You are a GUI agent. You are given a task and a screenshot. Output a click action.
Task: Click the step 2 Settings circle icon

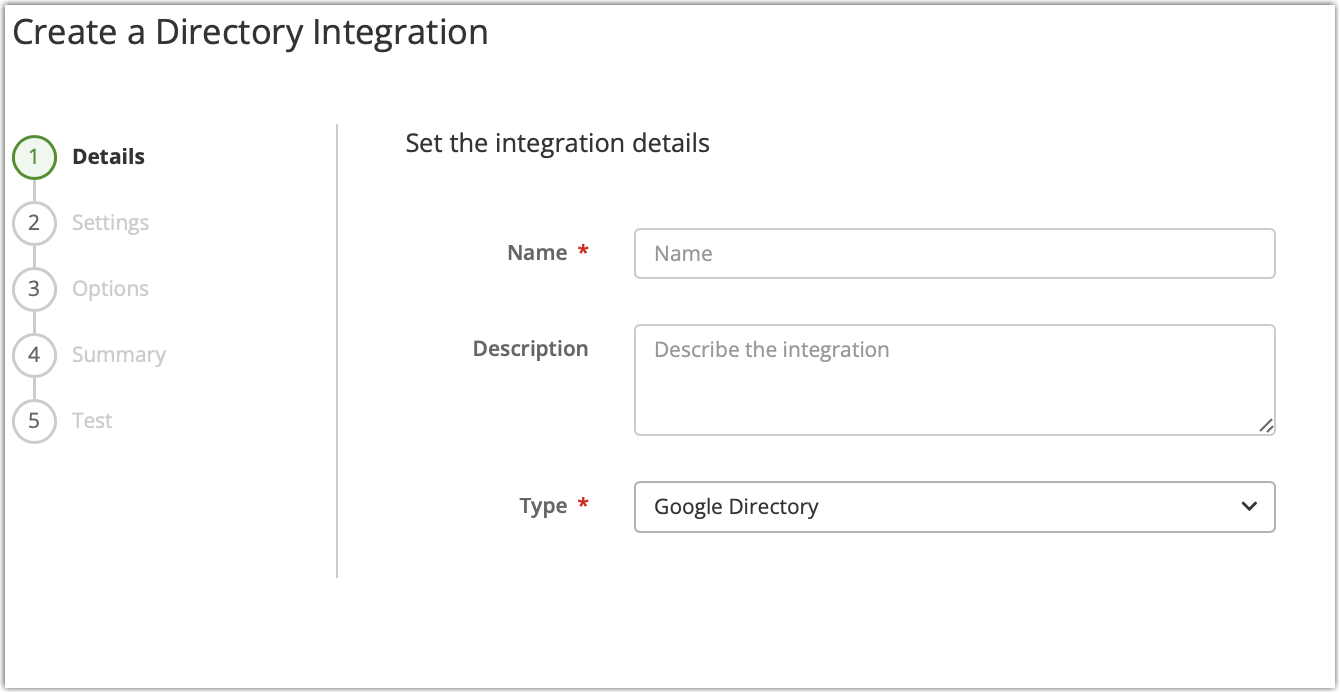pos(34,222)
